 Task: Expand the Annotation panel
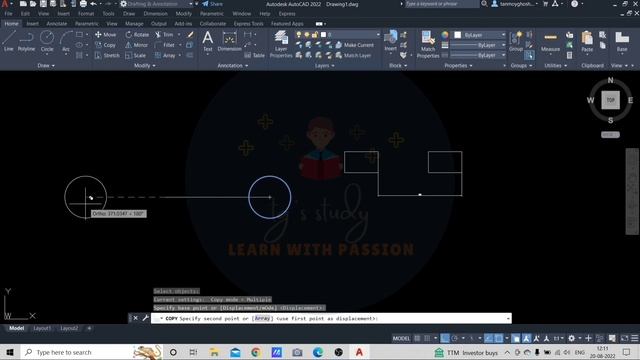point(233,65)
